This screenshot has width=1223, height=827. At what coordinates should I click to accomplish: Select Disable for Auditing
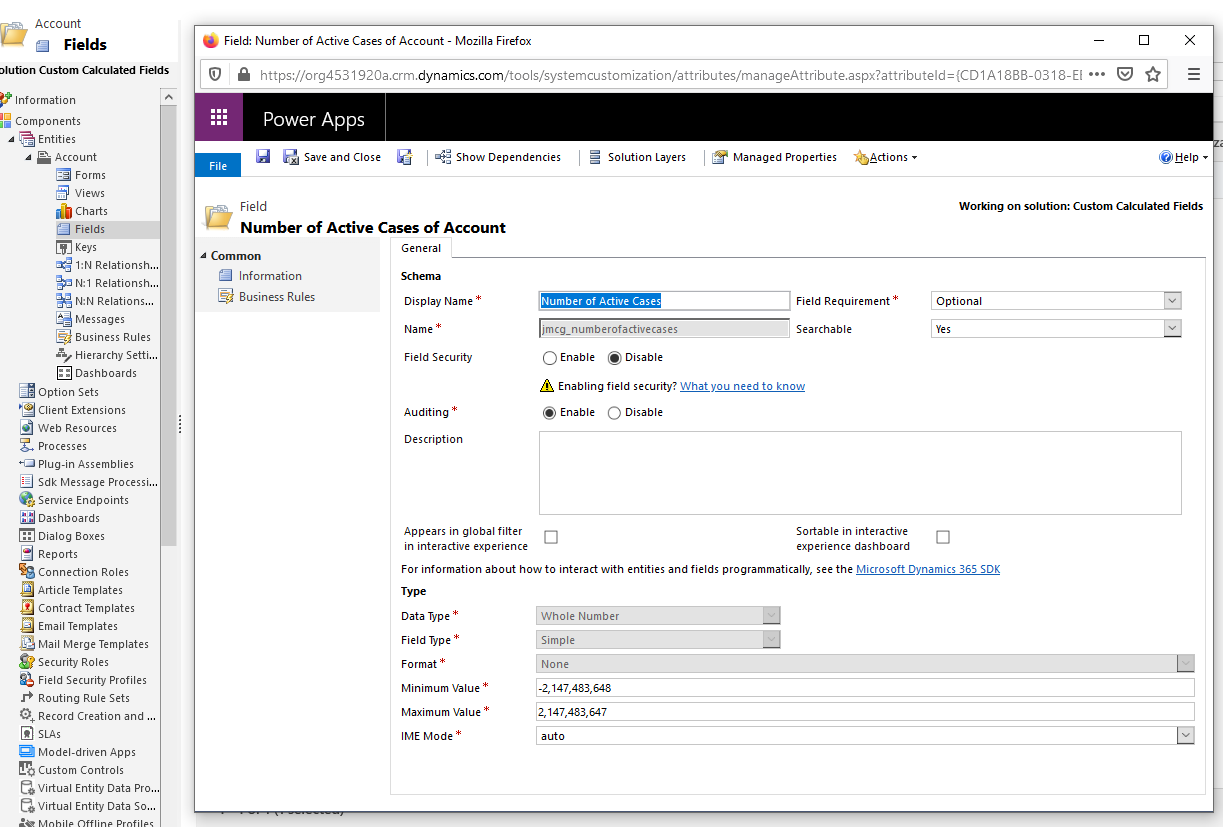click(614, 413)
